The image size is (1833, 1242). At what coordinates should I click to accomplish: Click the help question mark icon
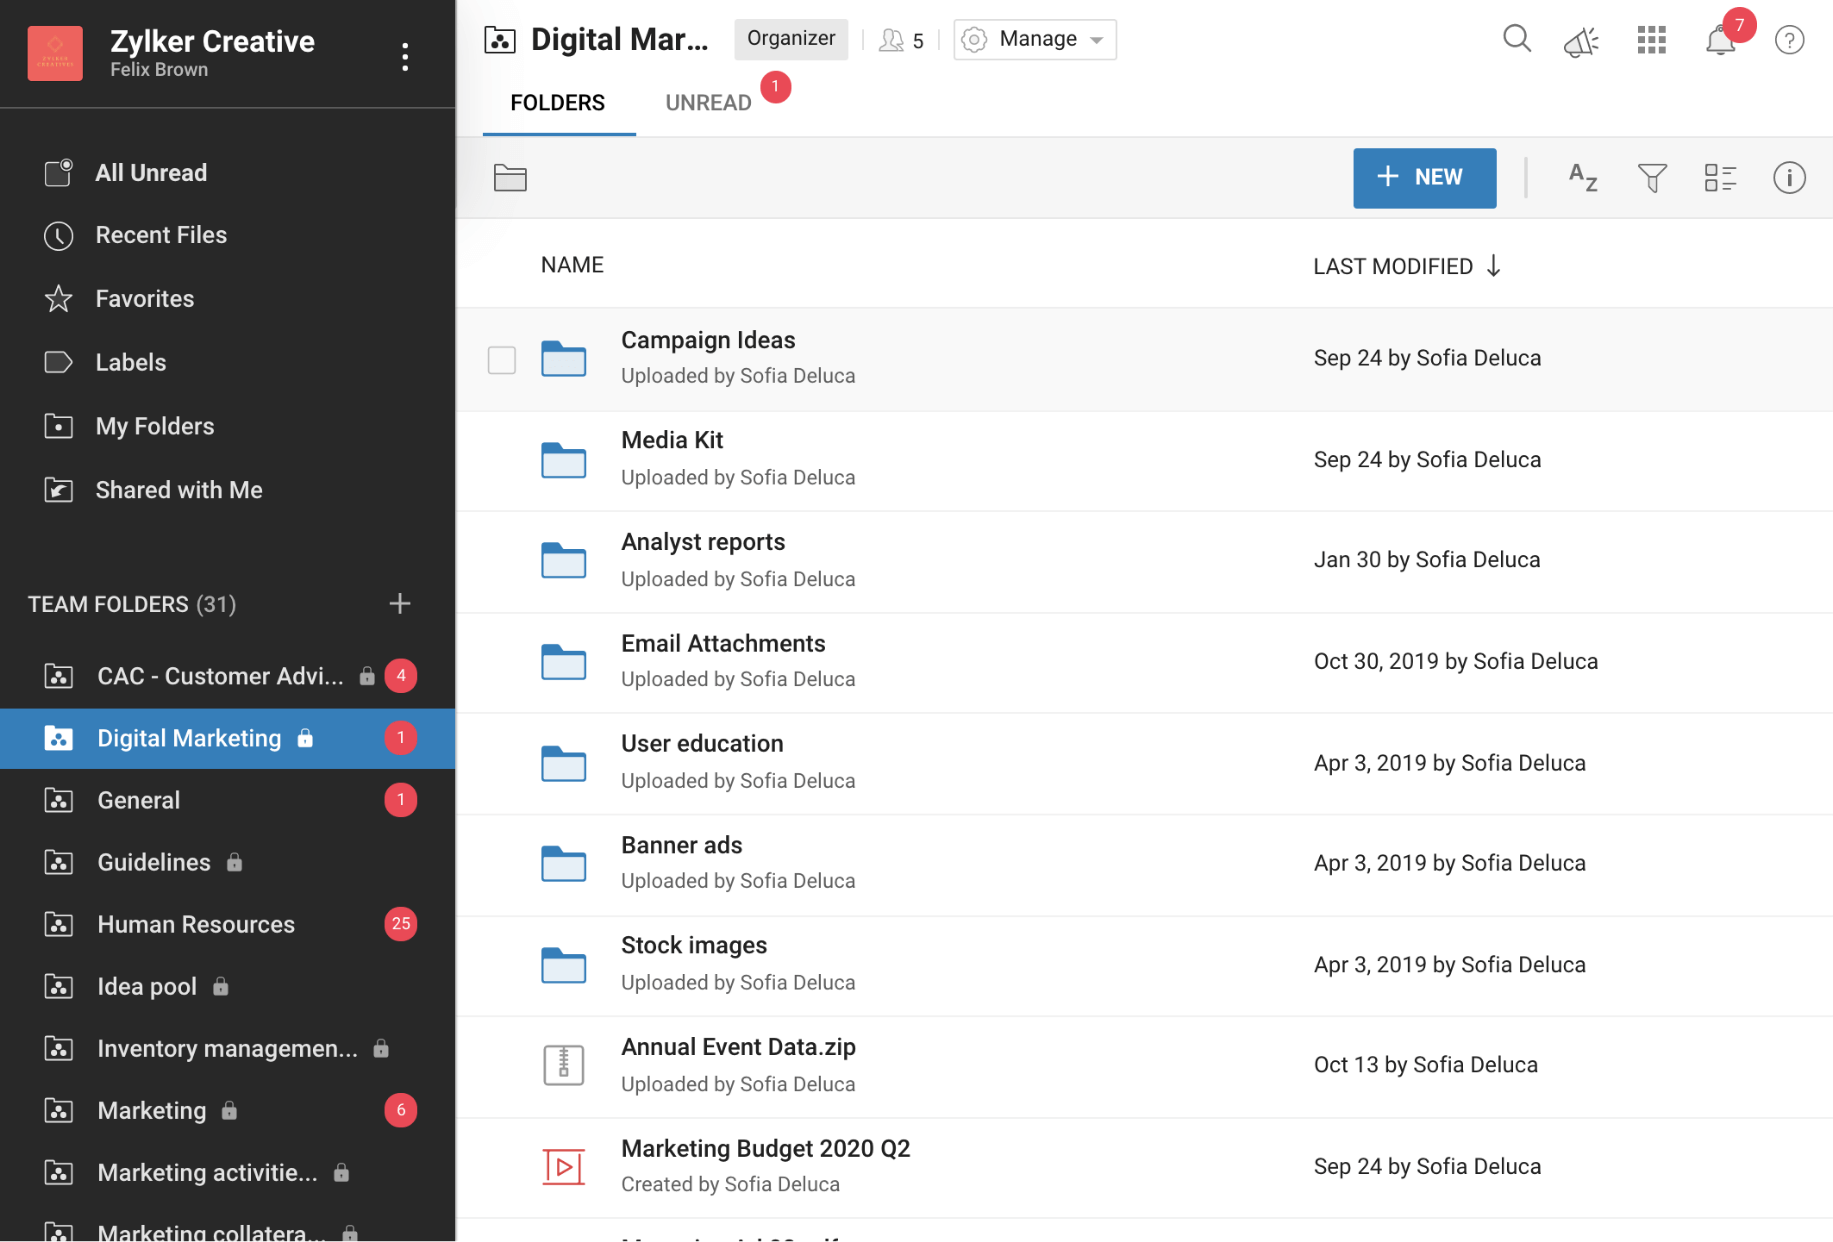click(x=1788, y=40)
